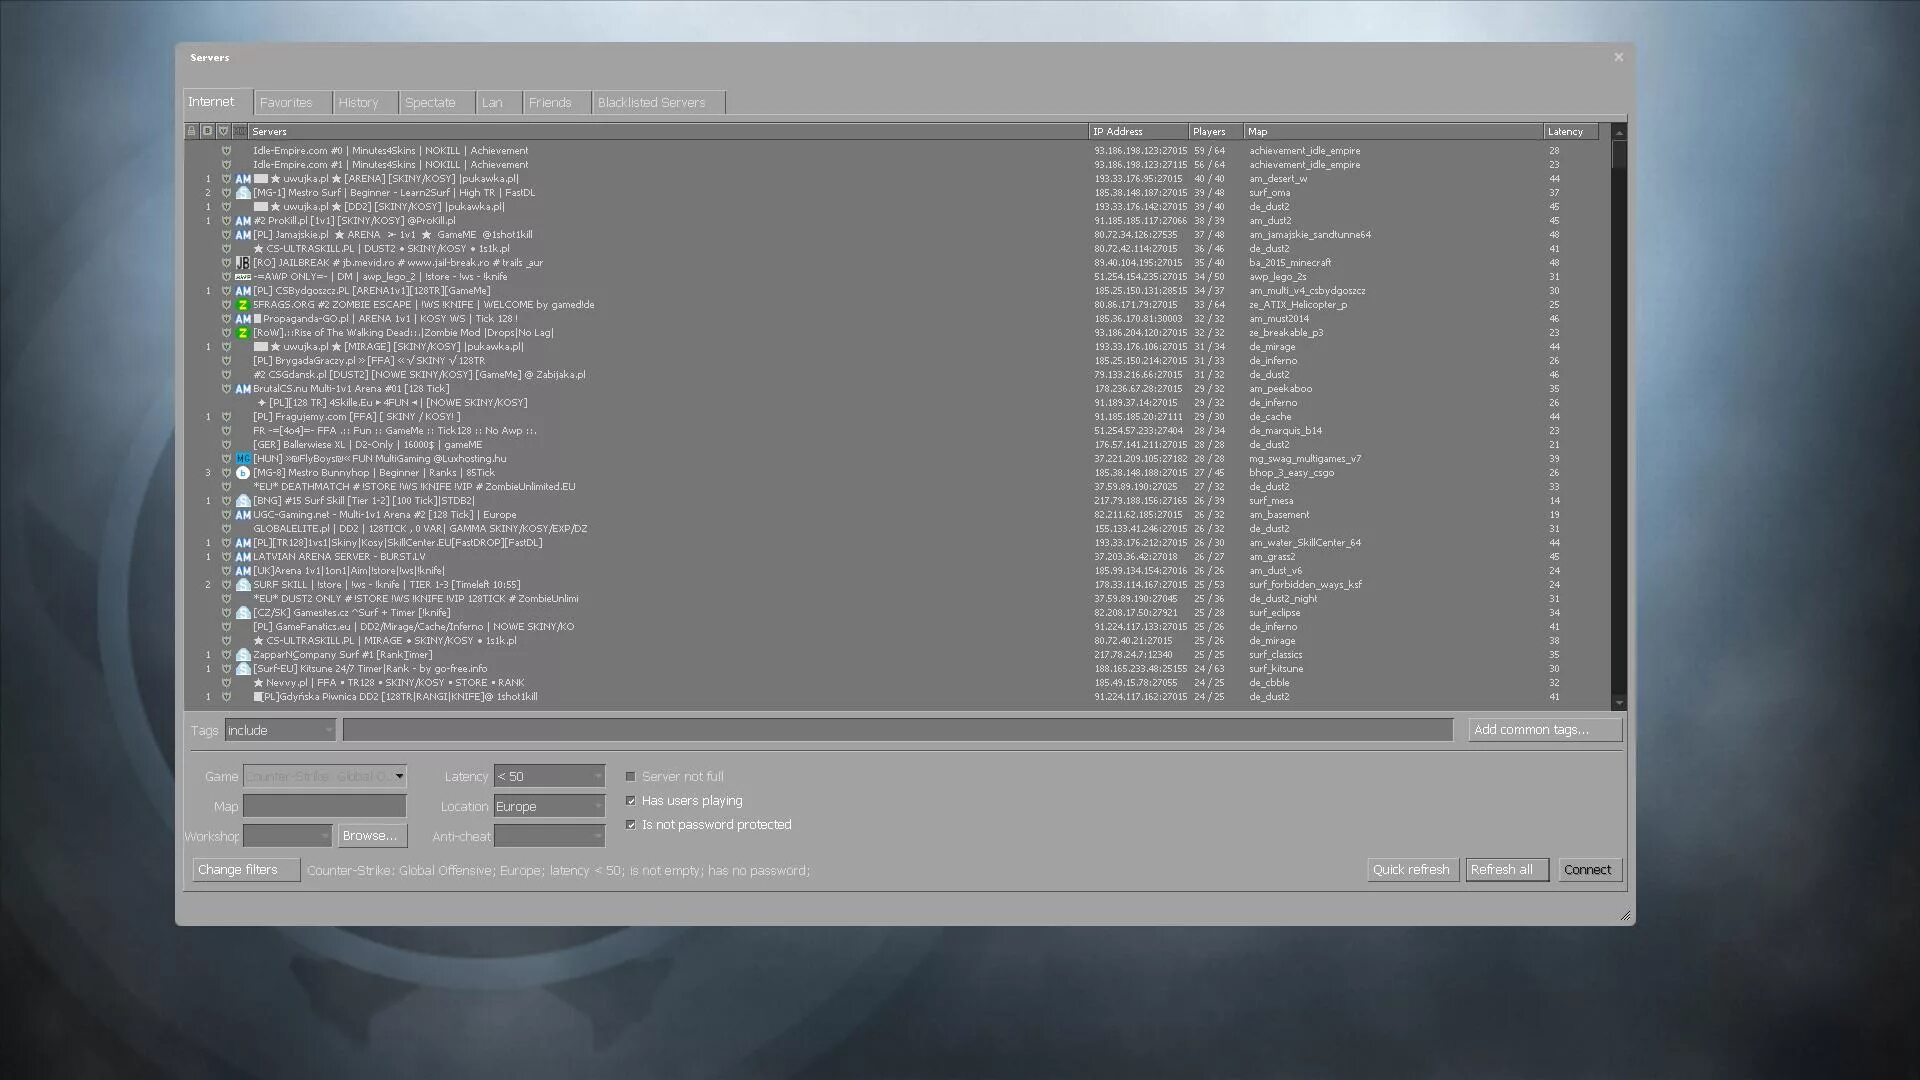Image resolution: width=1920 pixels, height=1080 pixels.
Task: Click the Internet tab in server browser
Action: pyautogui.click(x=211, y=102)
